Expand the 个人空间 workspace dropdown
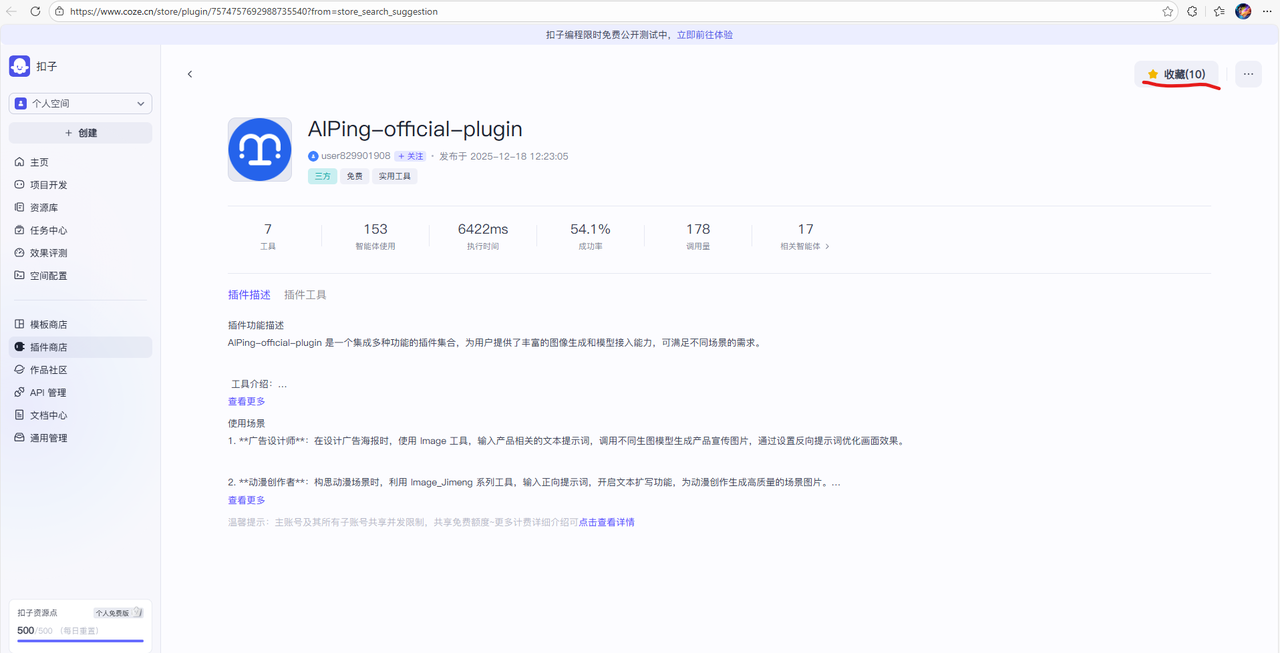 pos(80,103)
